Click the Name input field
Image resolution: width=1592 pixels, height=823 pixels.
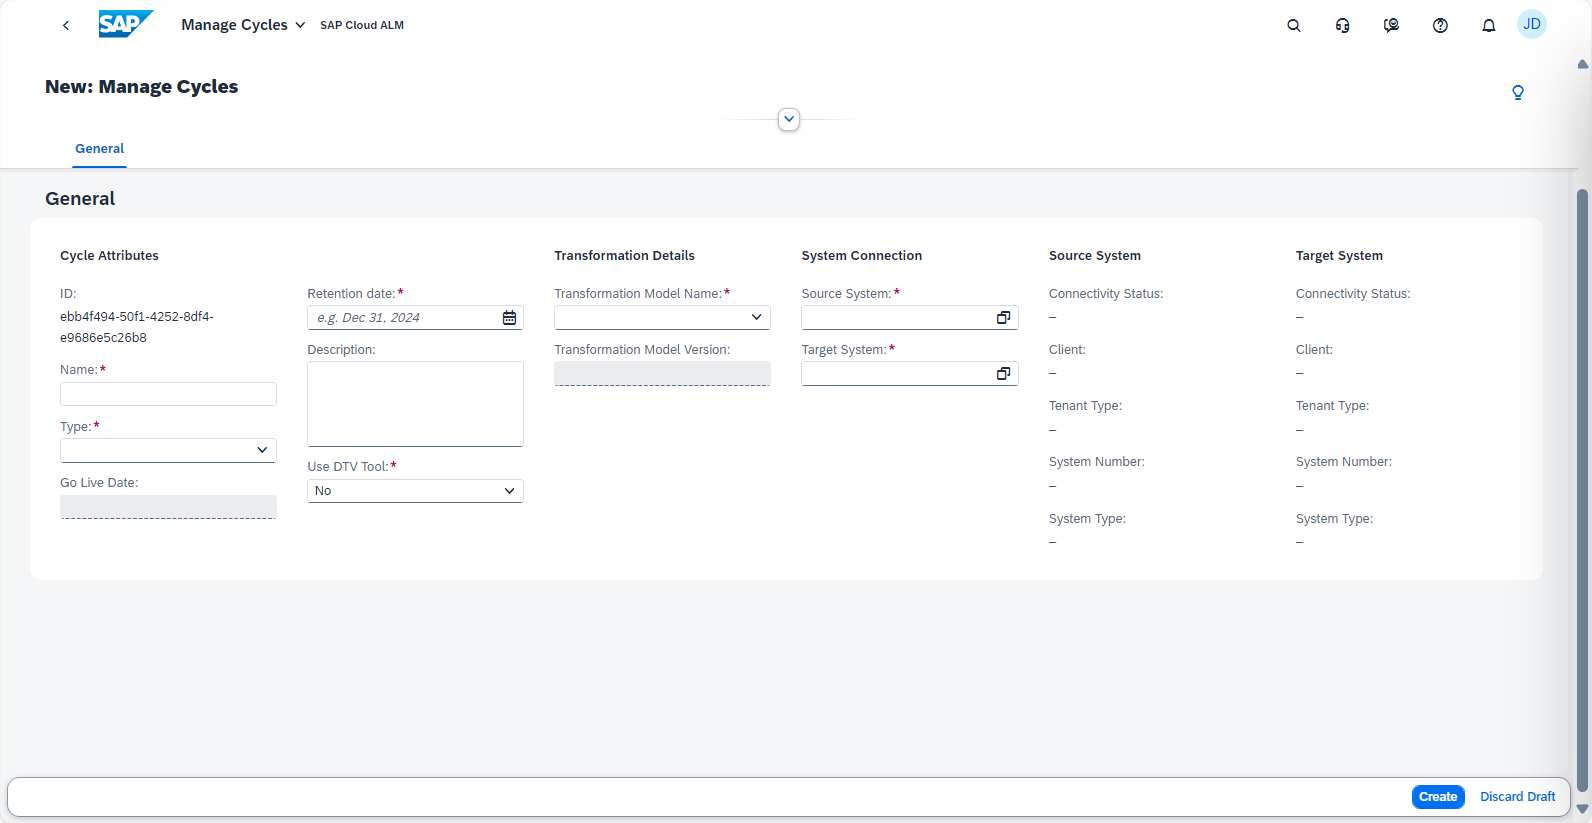(x=168, y=394)
